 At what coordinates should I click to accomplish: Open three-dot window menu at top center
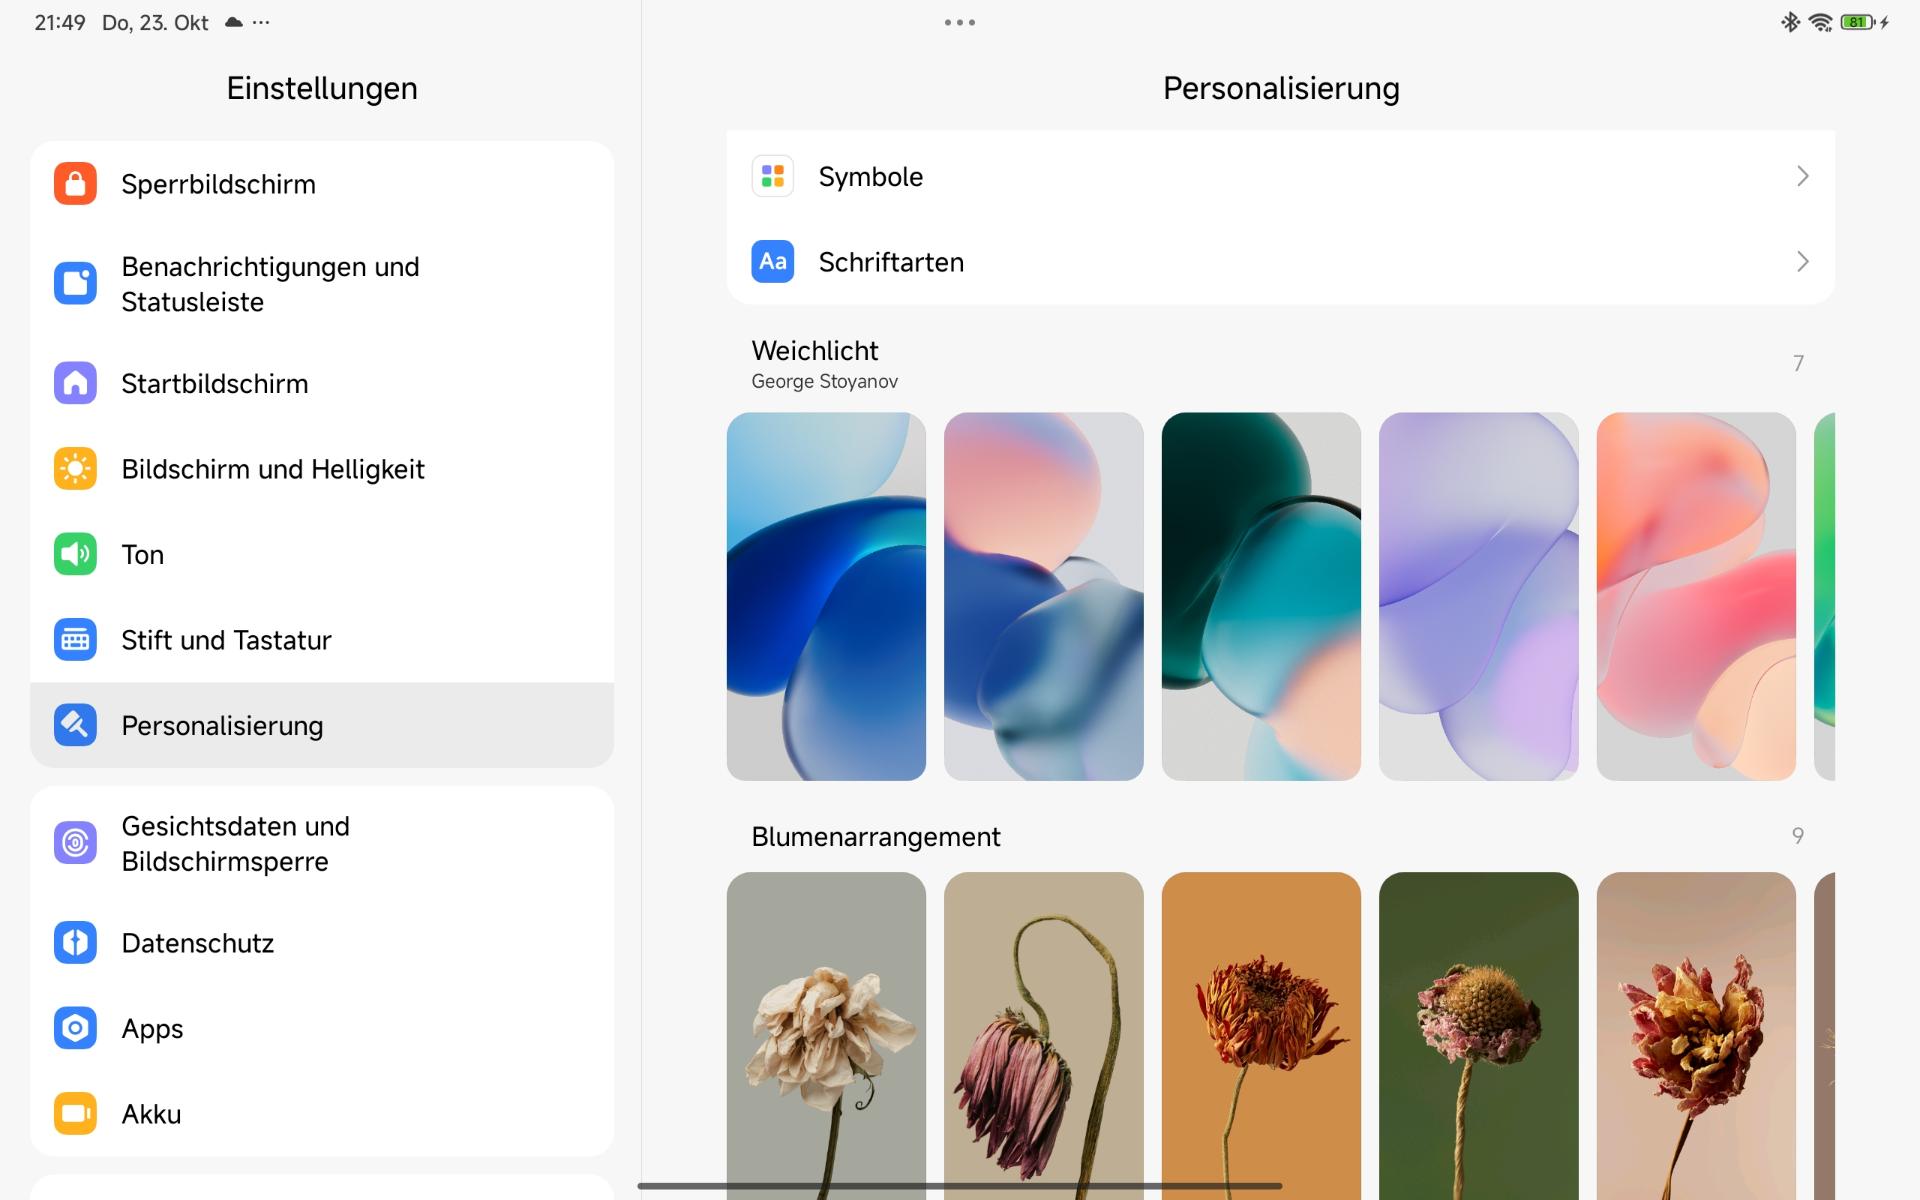(959, 22)
